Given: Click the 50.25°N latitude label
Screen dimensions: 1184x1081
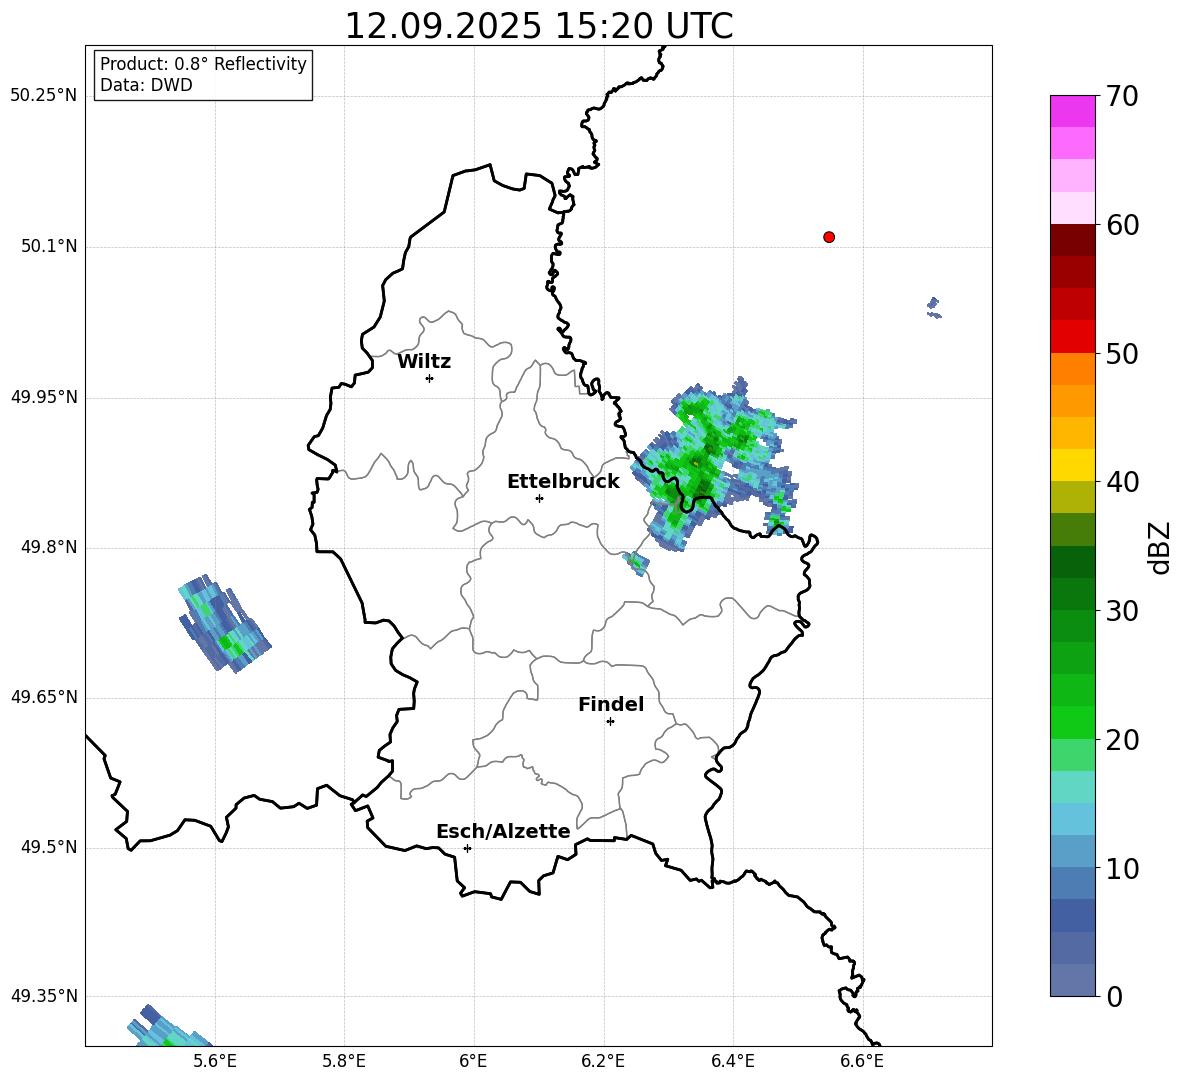Looking at the screenshot, I should [x=44, y=96].
